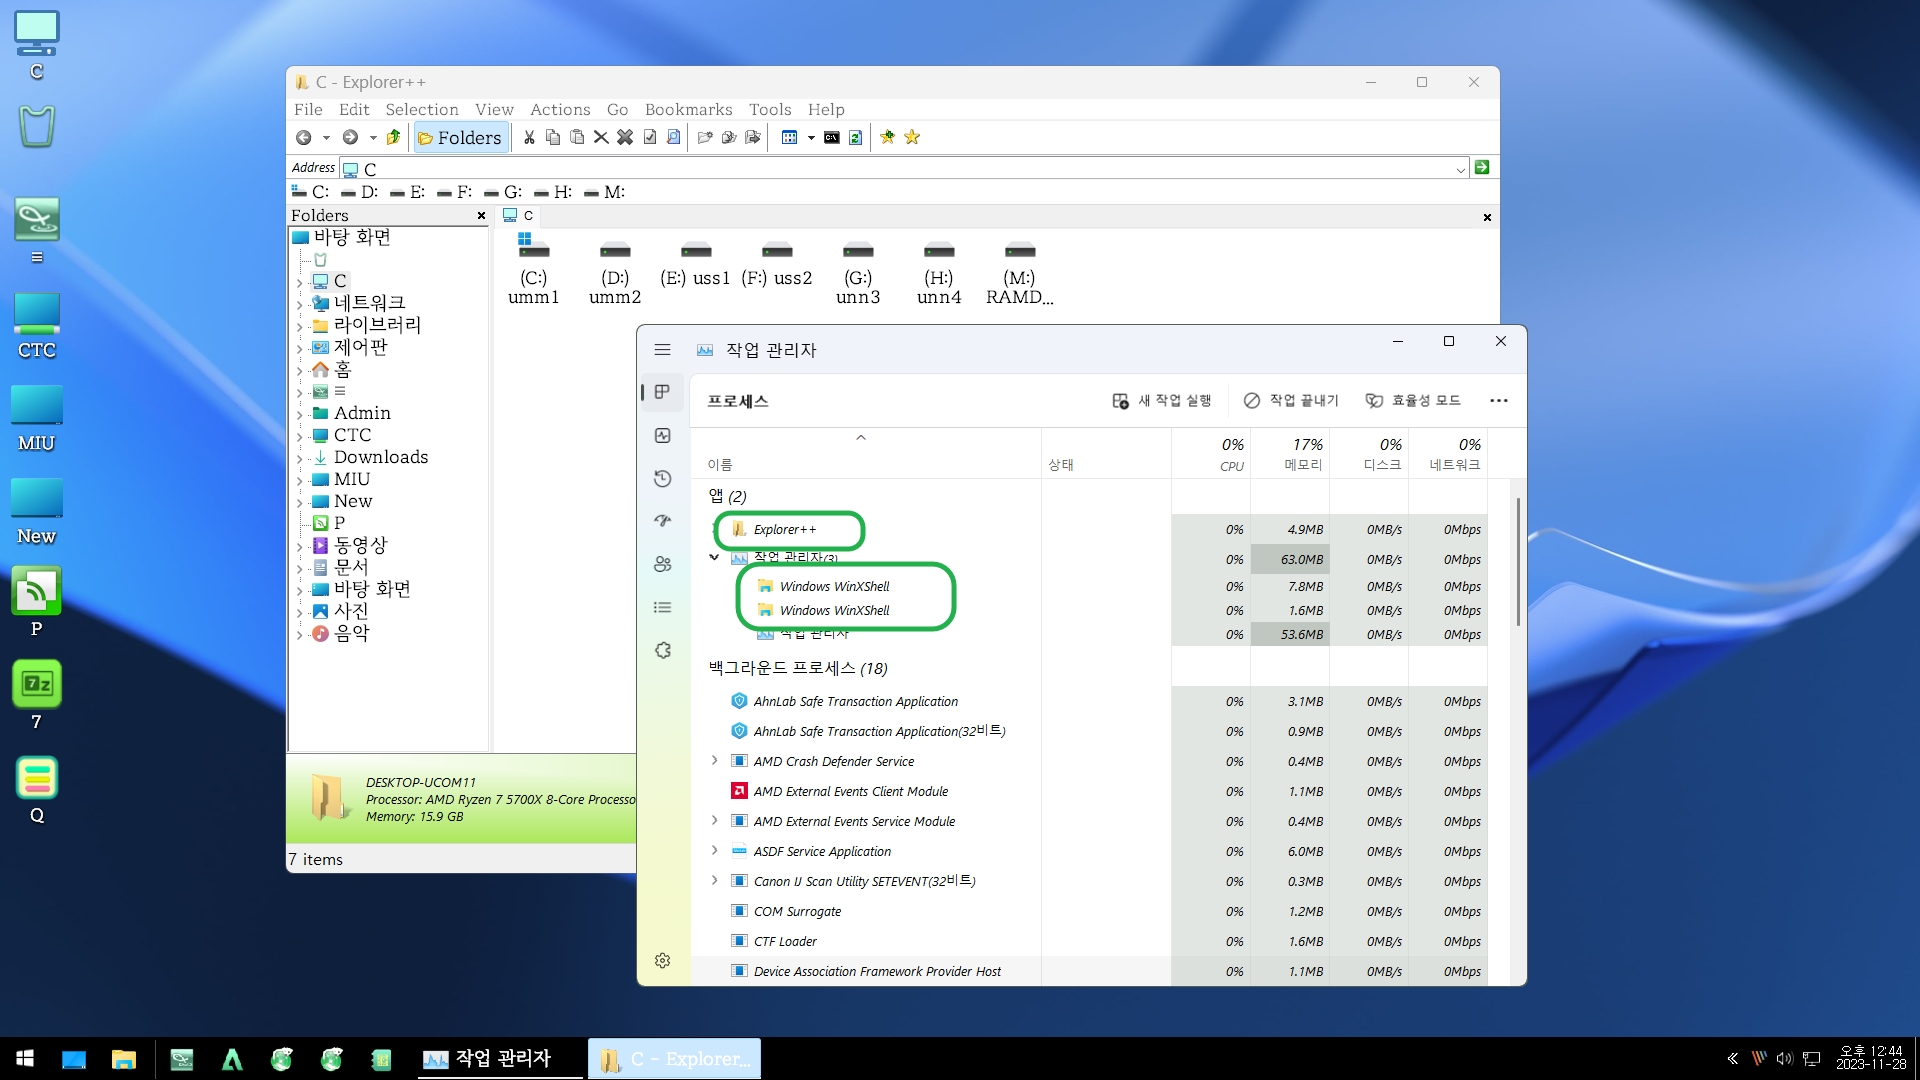This screenshot has width=1920, height=1080.
Task: Click the Add Bookmark star-plus icon
Action: tap(887, 138)
